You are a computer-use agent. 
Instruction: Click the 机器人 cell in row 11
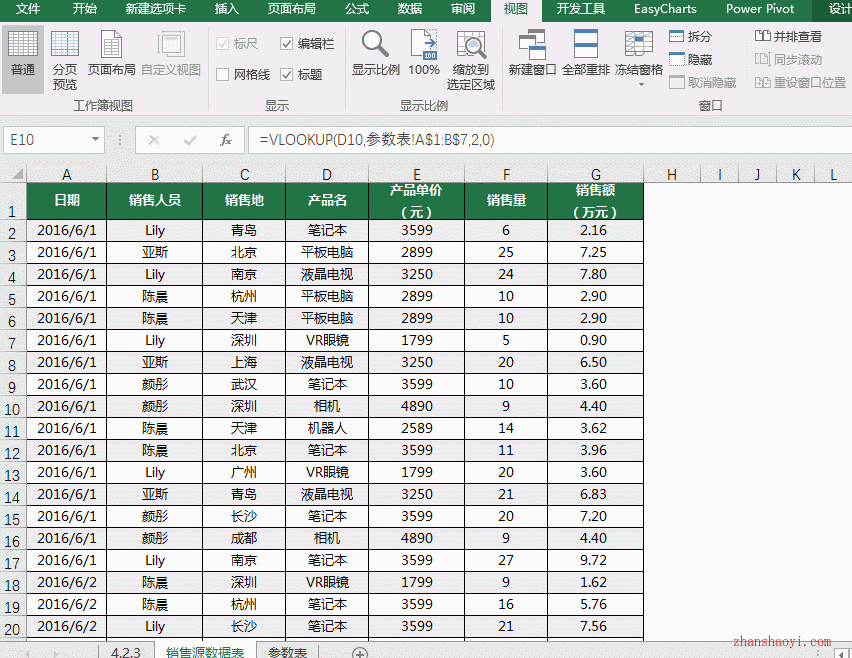click(327, 428)
